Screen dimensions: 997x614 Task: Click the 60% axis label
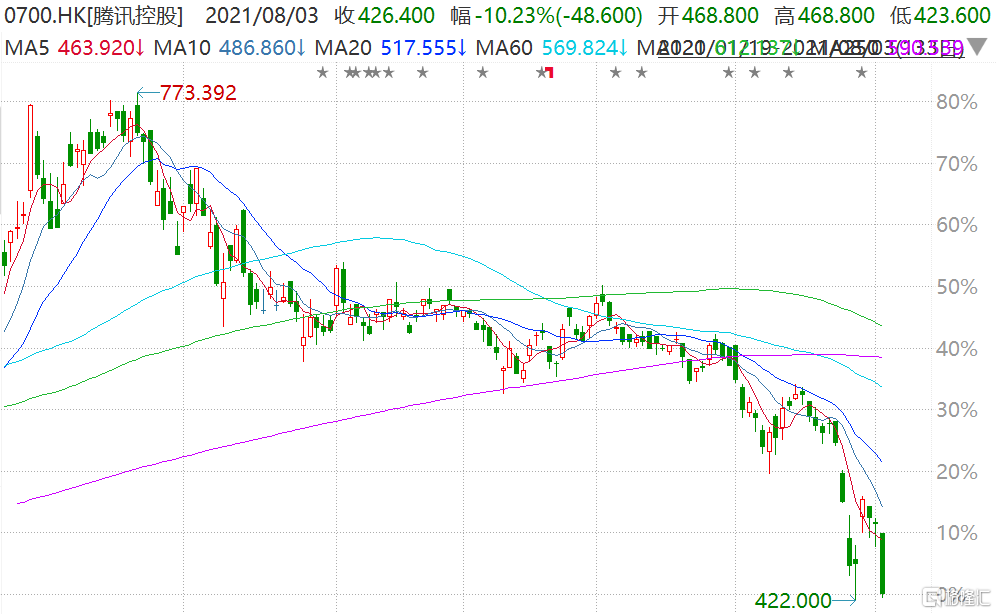point(956,225)
